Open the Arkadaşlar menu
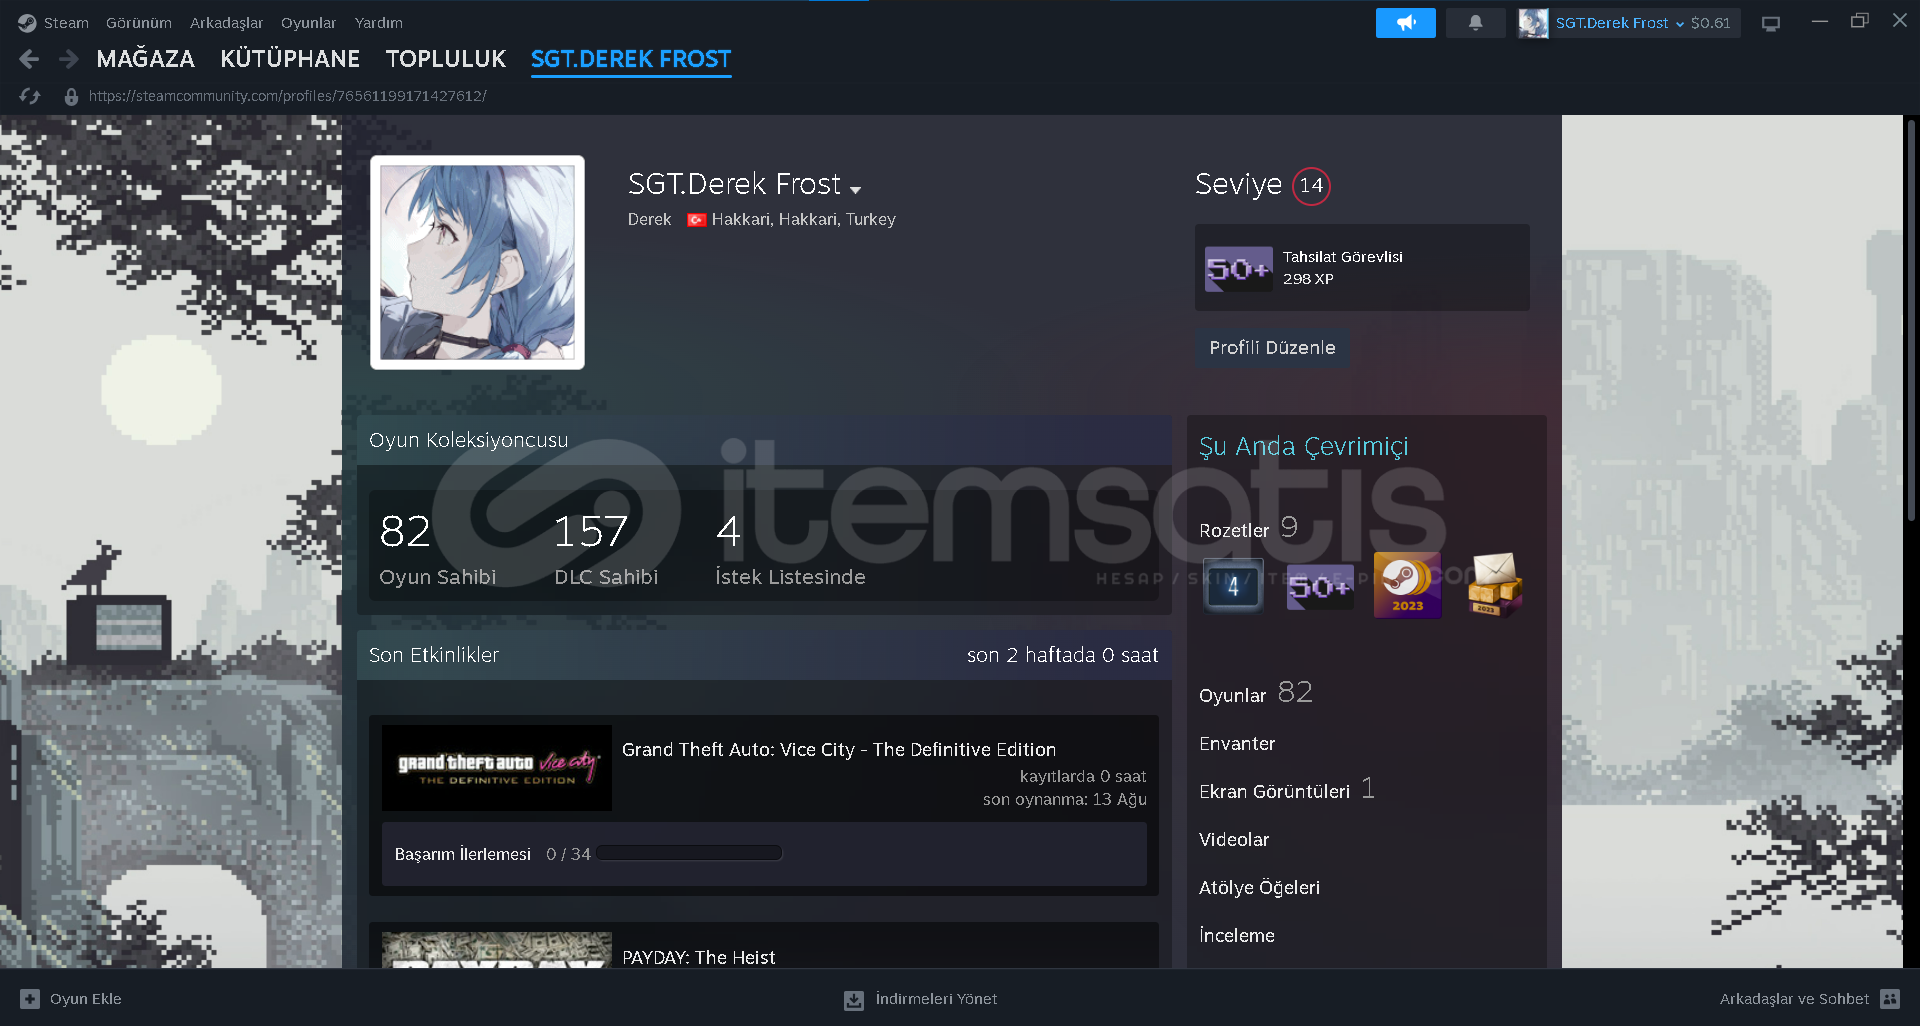 click(226, 23)
